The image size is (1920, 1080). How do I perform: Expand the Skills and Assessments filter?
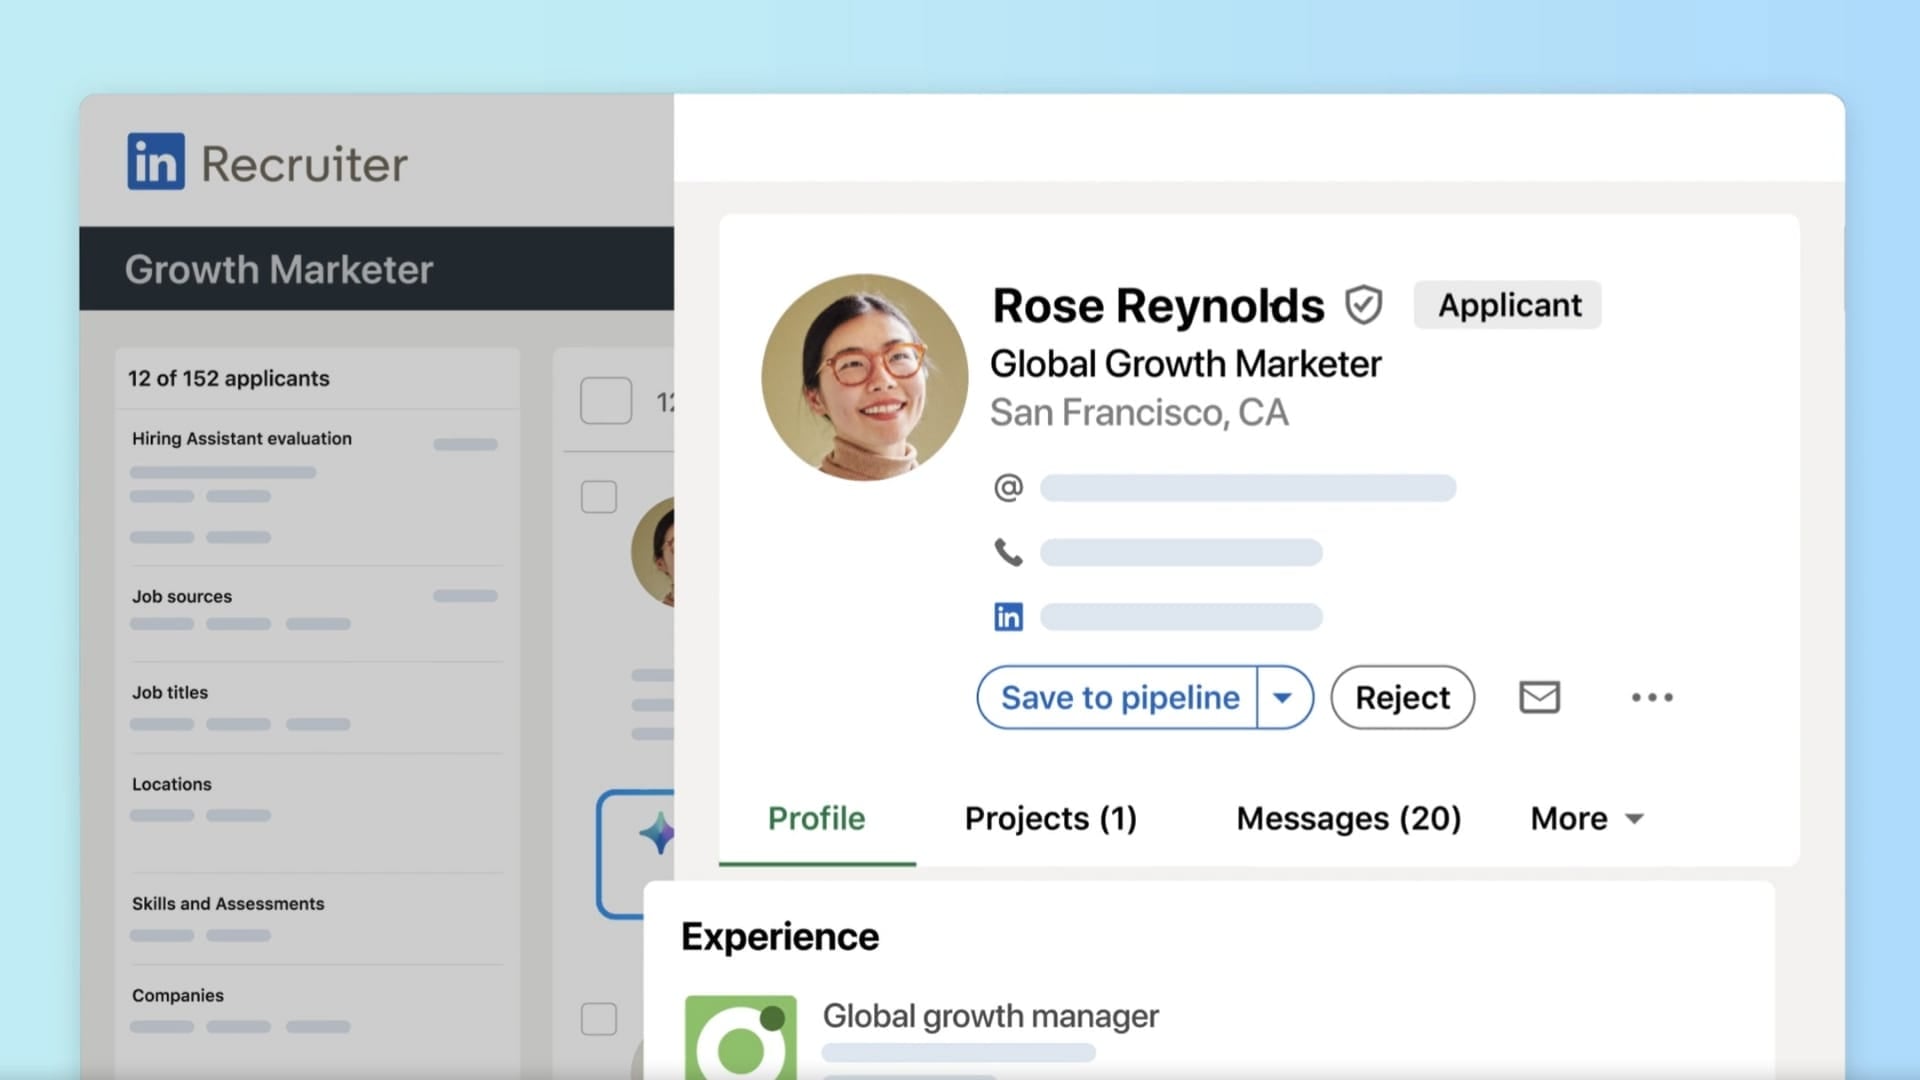(x=228, y=903)
